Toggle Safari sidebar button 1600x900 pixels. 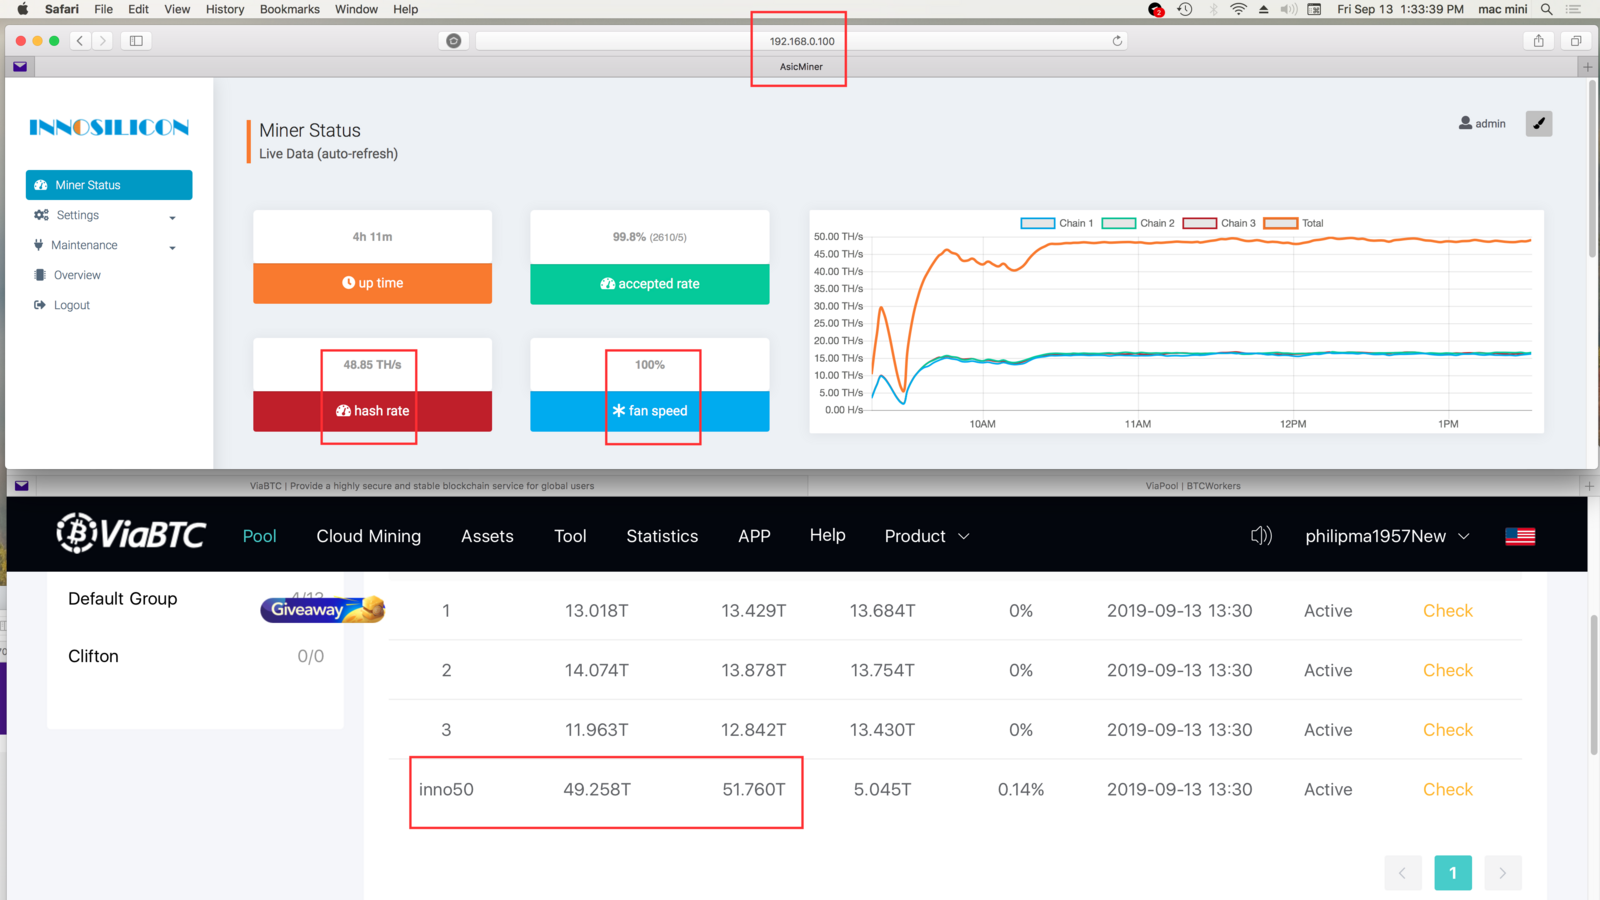tap(136, 41)
